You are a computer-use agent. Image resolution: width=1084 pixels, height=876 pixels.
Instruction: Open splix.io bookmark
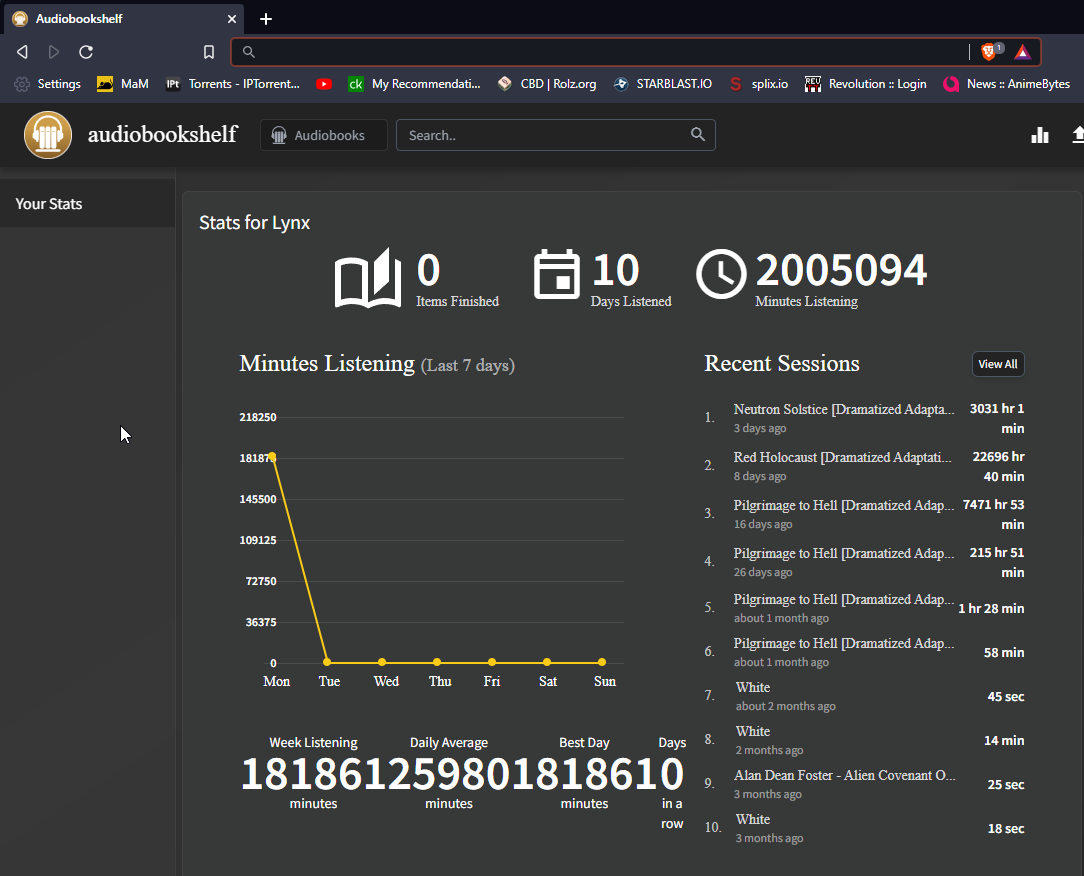pos(759,84)
